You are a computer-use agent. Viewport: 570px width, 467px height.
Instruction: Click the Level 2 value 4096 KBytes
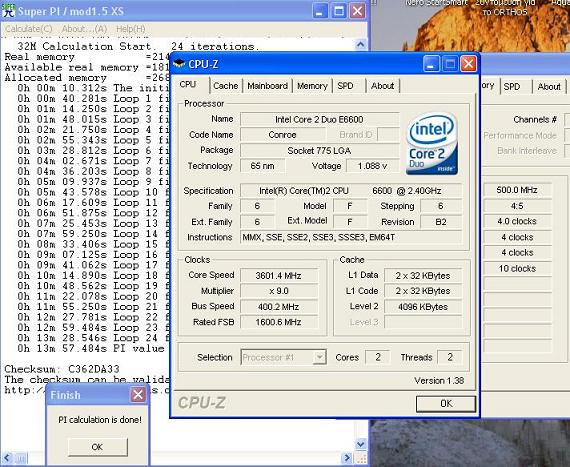[423, 306]
